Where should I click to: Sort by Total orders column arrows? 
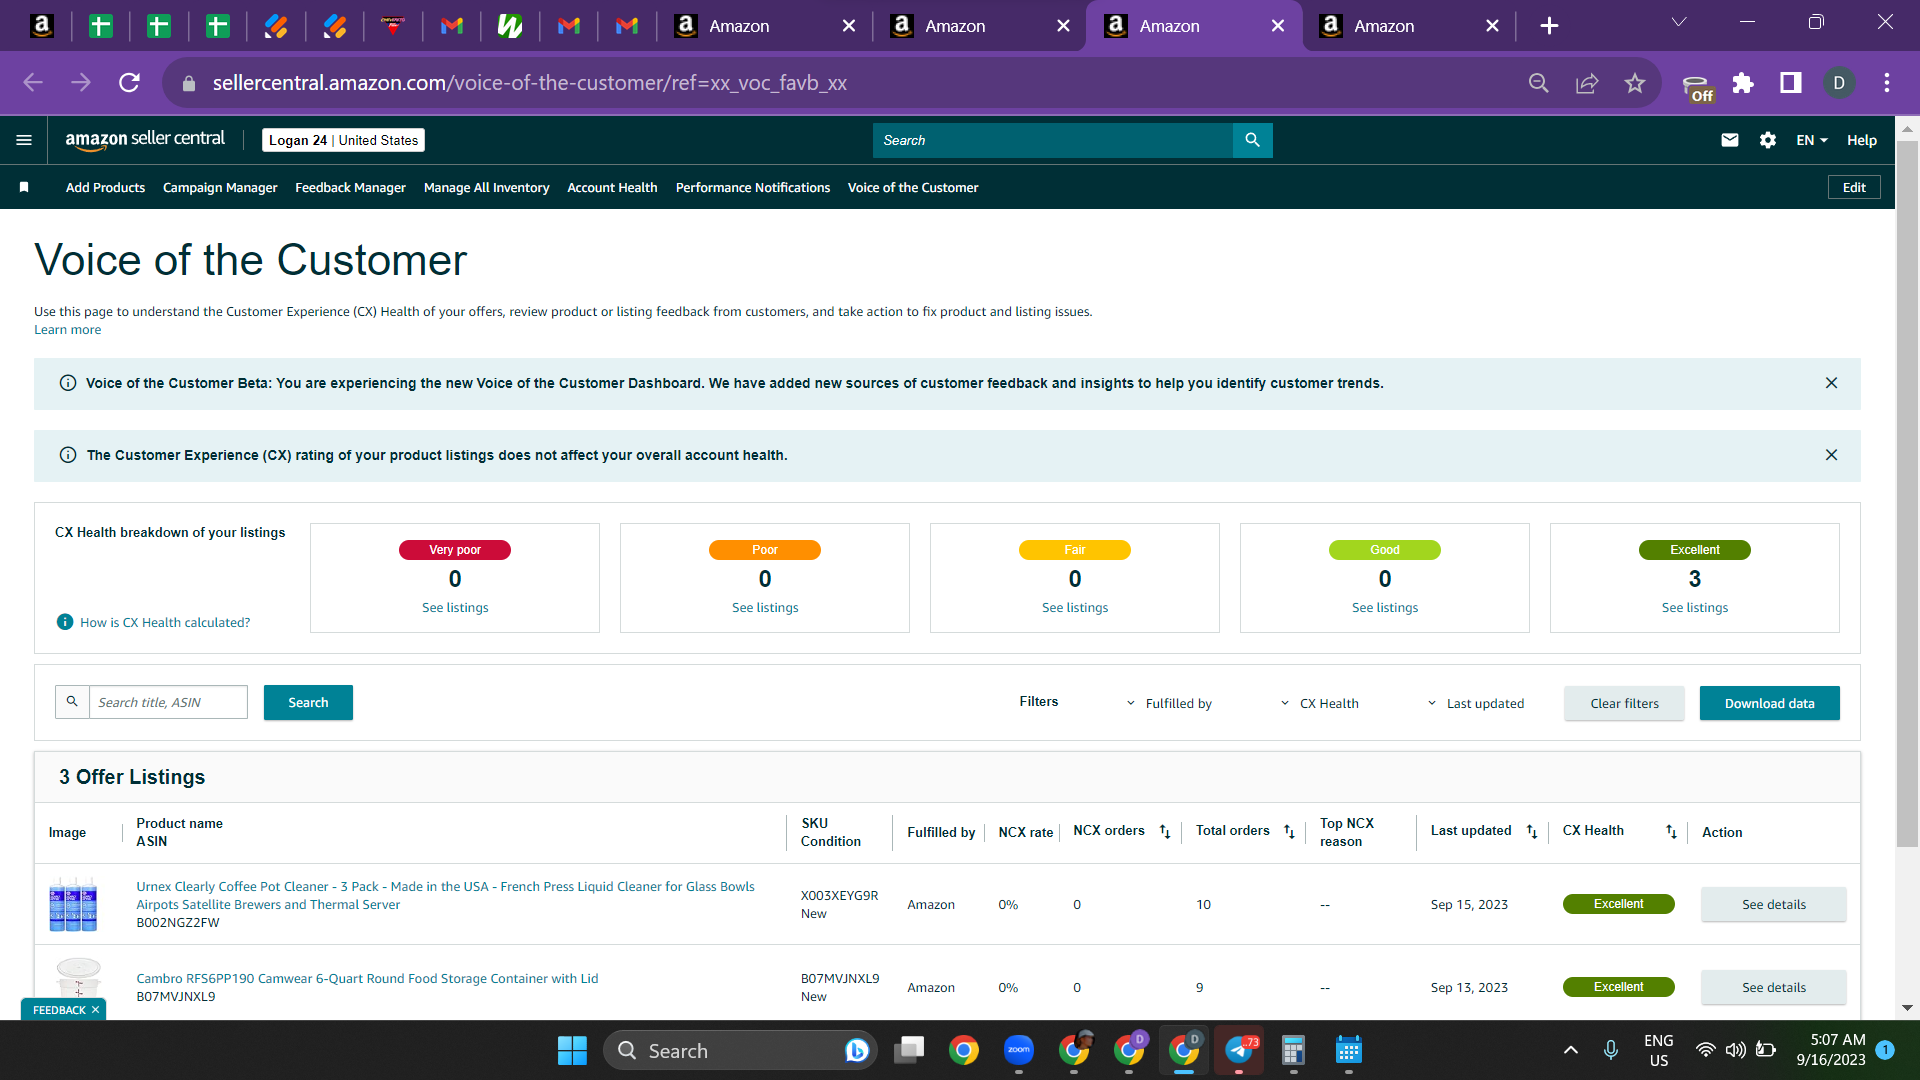[x=1289, y=832]
